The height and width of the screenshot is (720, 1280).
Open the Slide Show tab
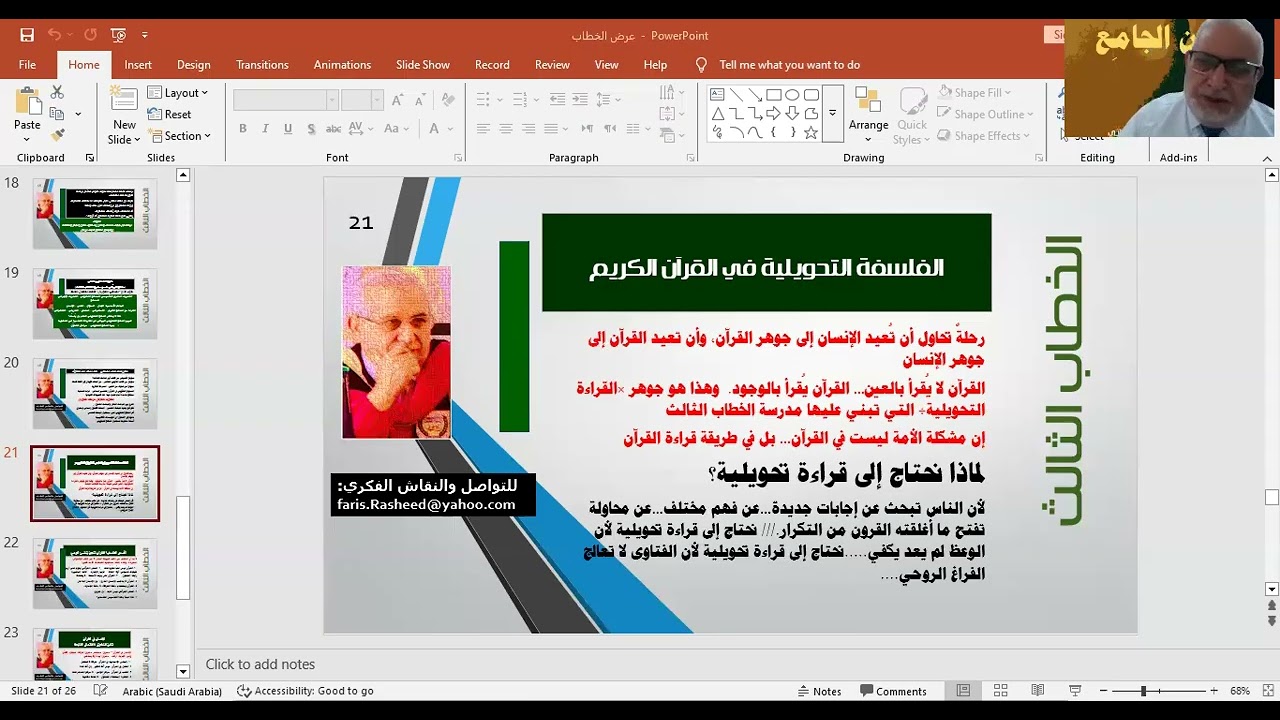click(x=423, y=64)
